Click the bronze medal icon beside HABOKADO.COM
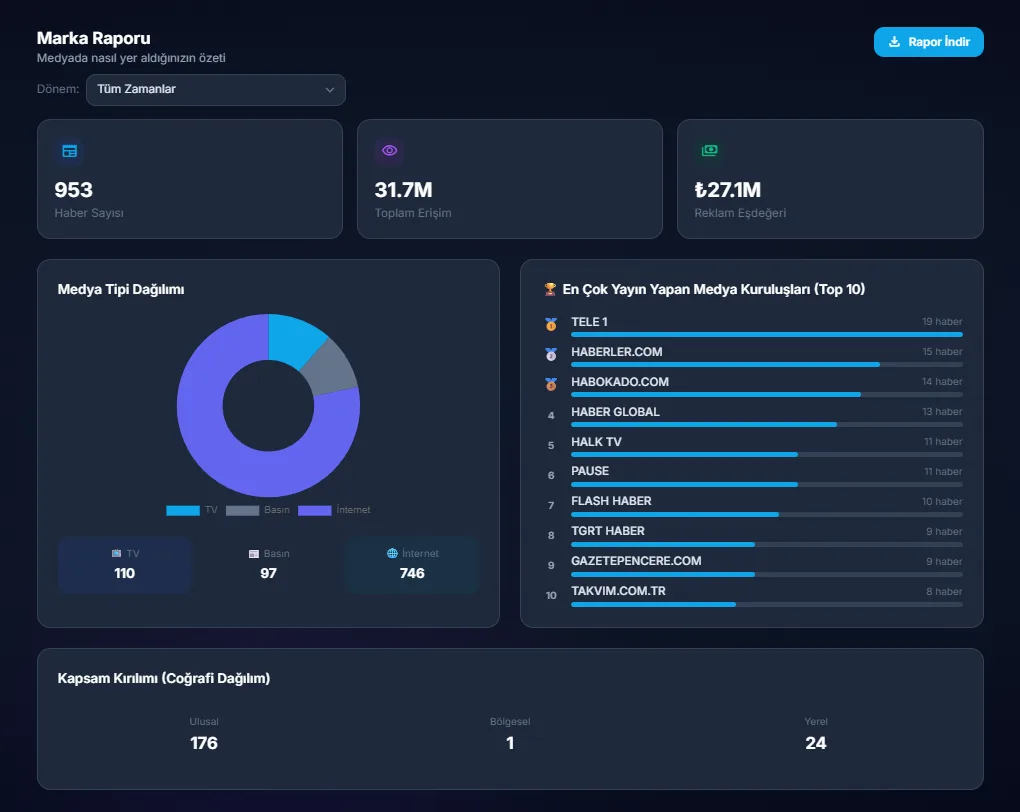1020x812 pixels. 551,384
